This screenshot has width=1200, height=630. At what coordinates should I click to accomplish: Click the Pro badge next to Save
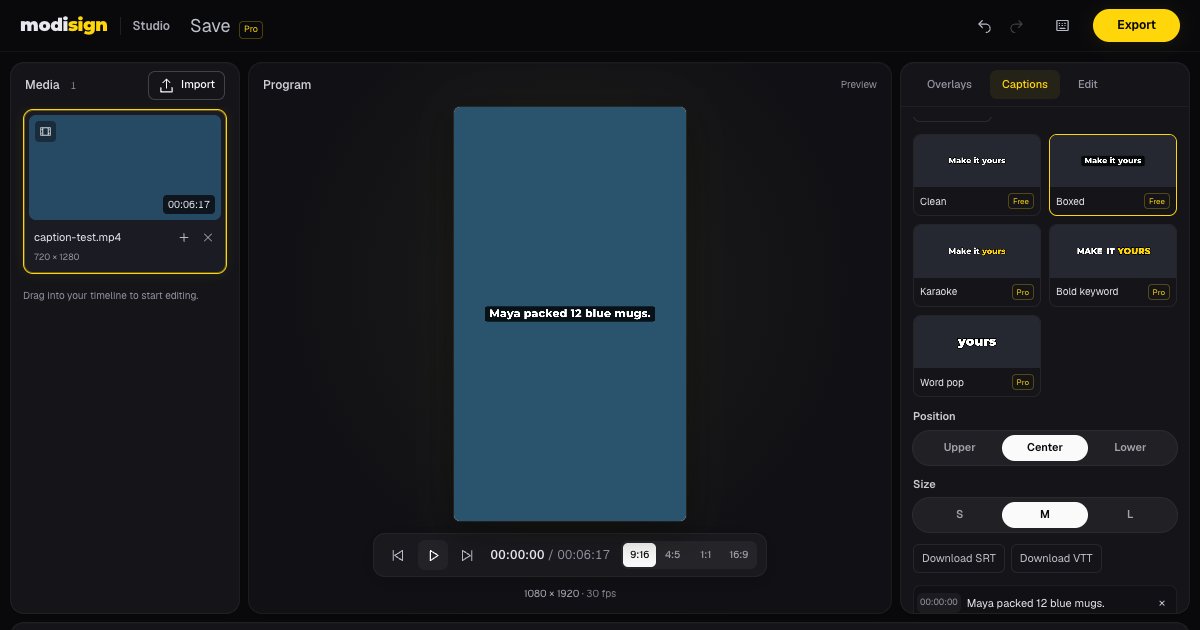(251, 29)
